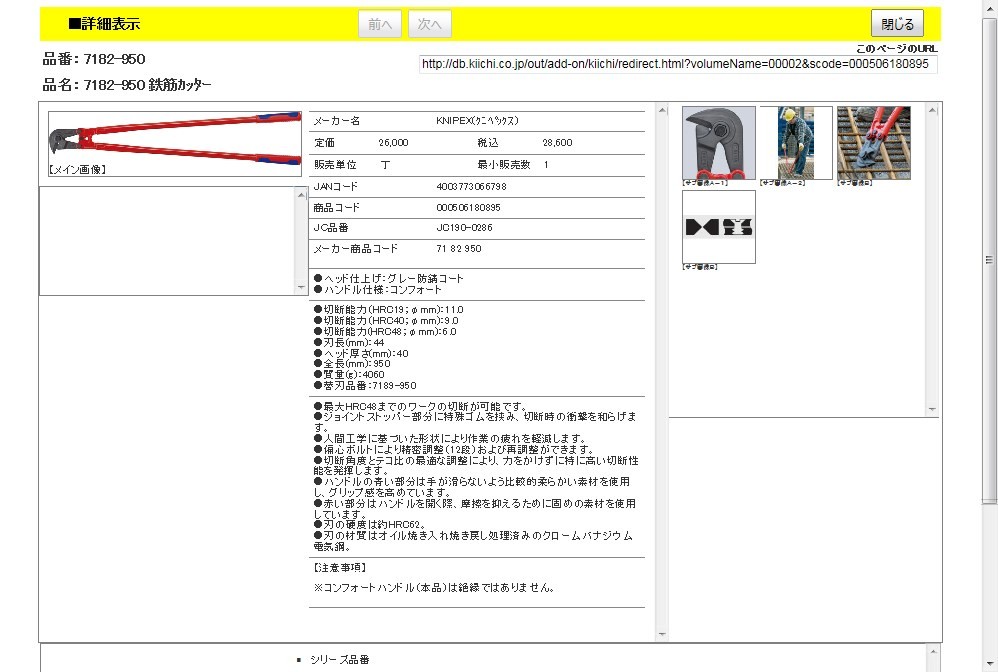Screen dimensions: 998x672
Task: Select maker product code 71 82 950
Action: point(458,248)
